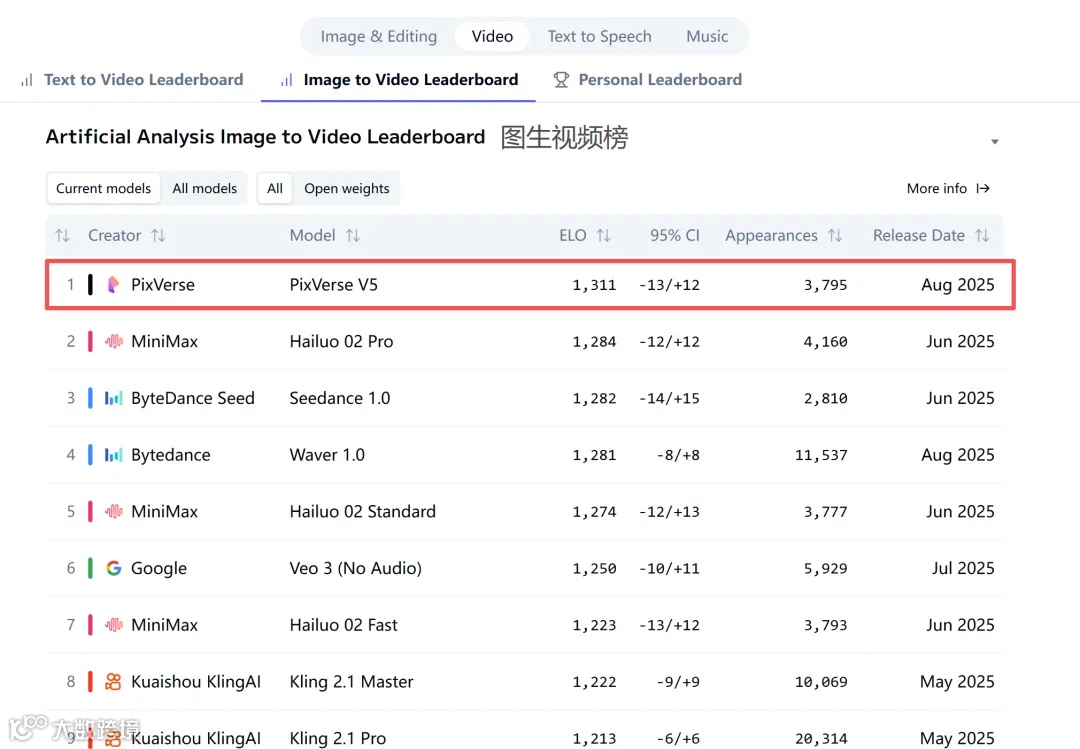Click Bytedance logo in Waver 1.0 row

coord(114,455)
